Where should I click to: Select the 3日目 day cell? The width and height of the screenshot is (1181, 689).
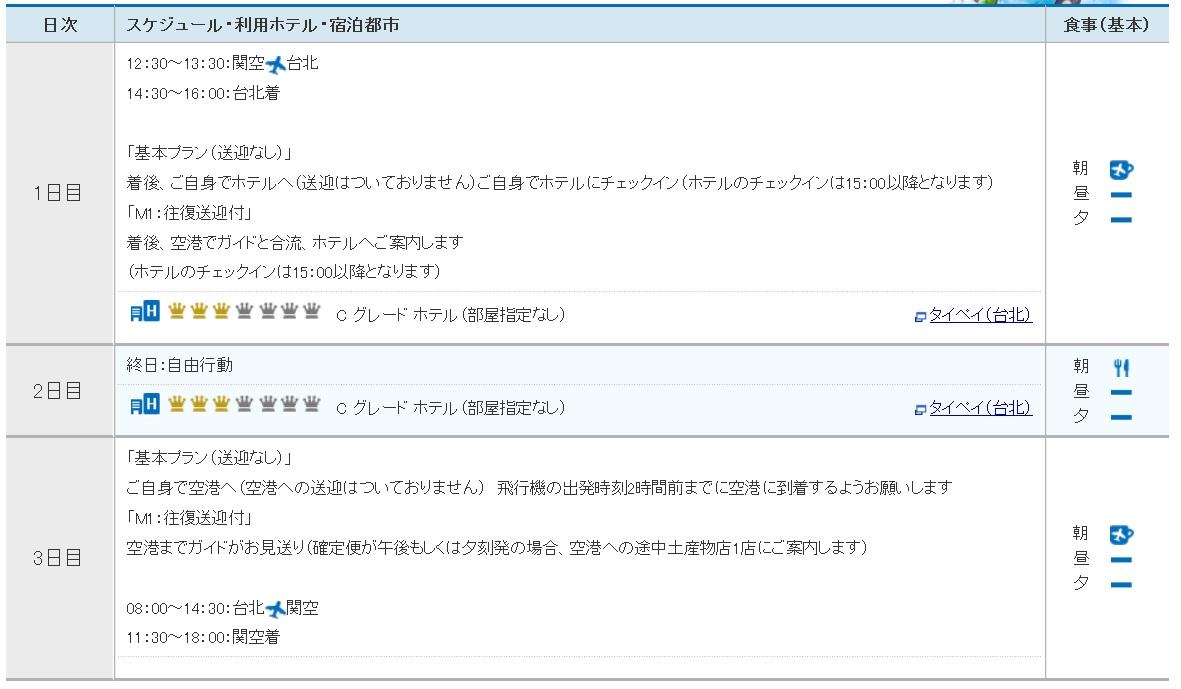click(59, 558)
